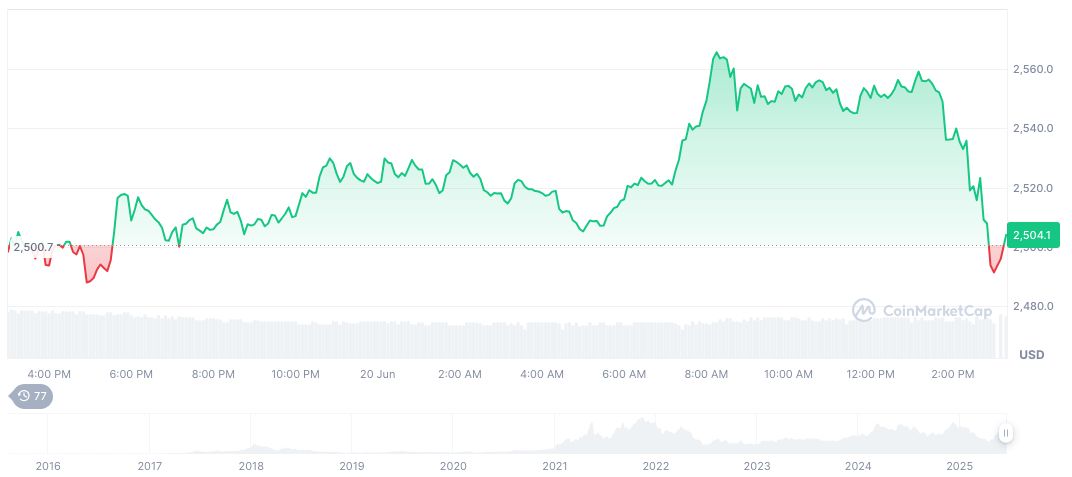The width and height of the screenshot is (1072, 477).
Task: Click the 20 Jun date label
Action: coord(378,374)
